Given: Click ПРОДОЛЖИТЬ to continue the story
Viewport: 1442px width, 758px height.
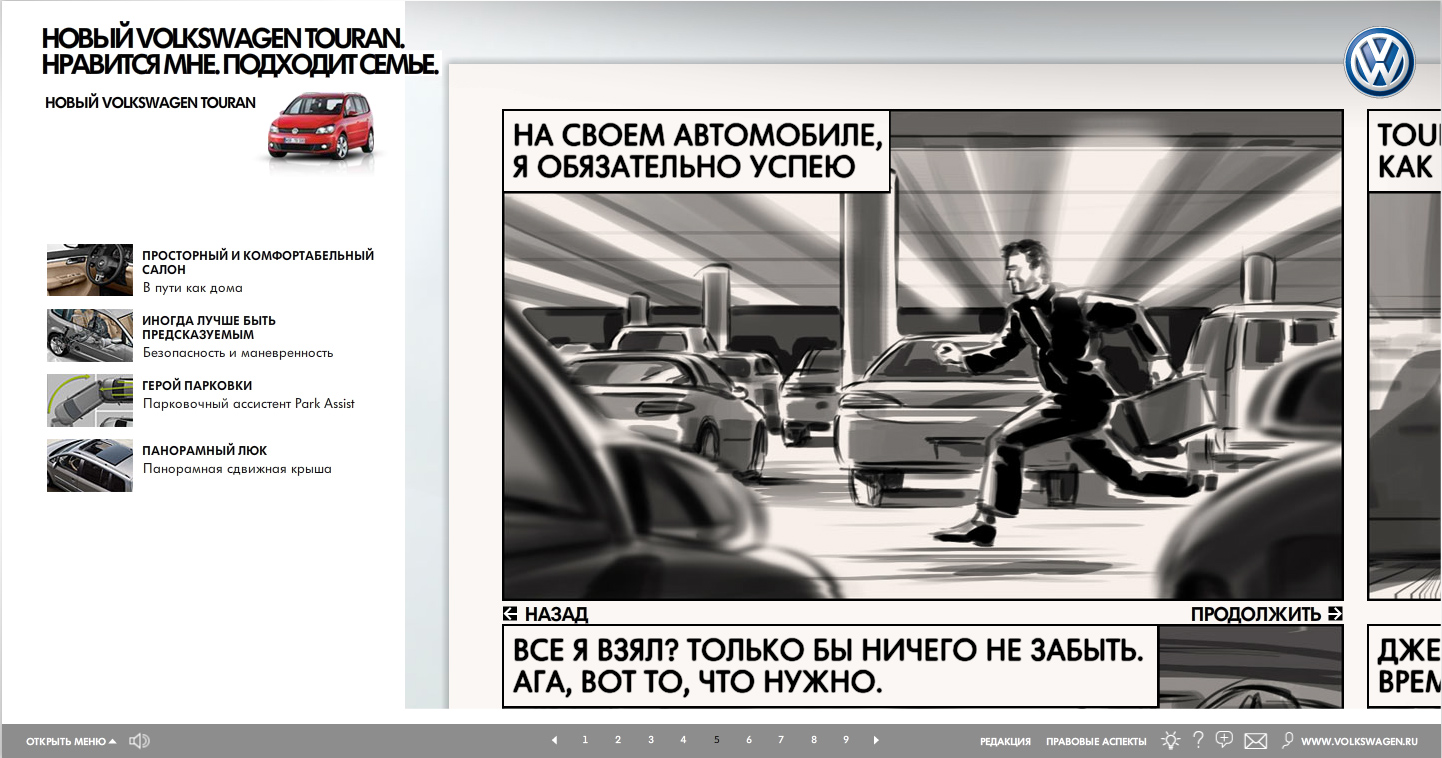Looking at the screenshot, I should 1265,614.
